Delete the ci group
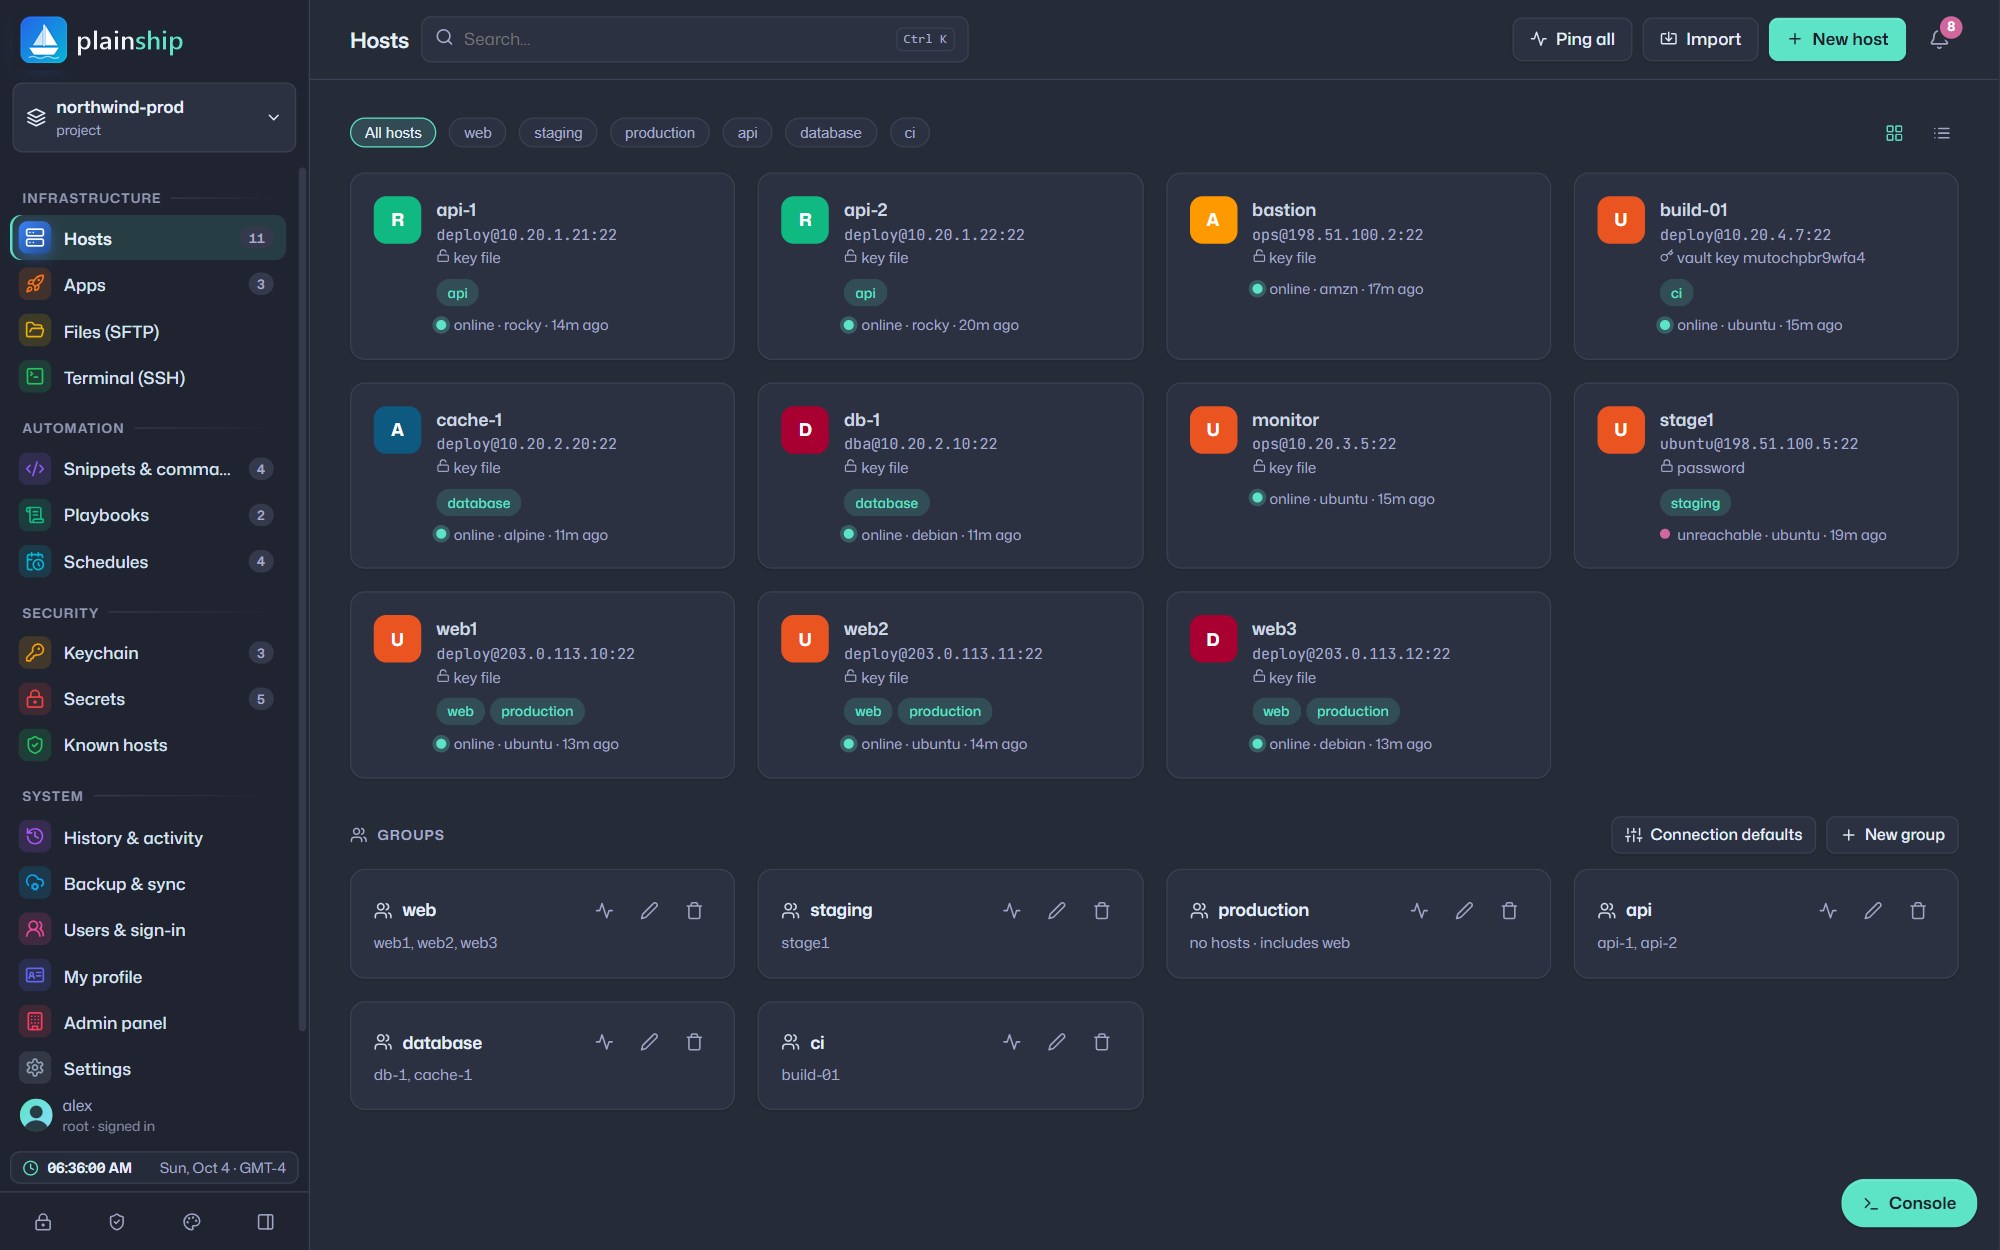Screen dimensions: 2000x1250 tap(1102, 1042)
